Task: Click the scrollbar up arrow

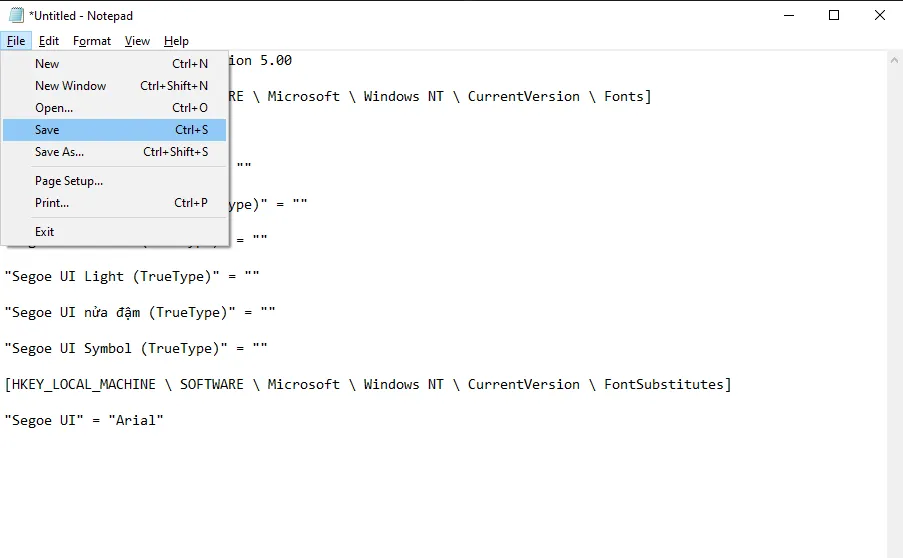Action: coord(894,60)
